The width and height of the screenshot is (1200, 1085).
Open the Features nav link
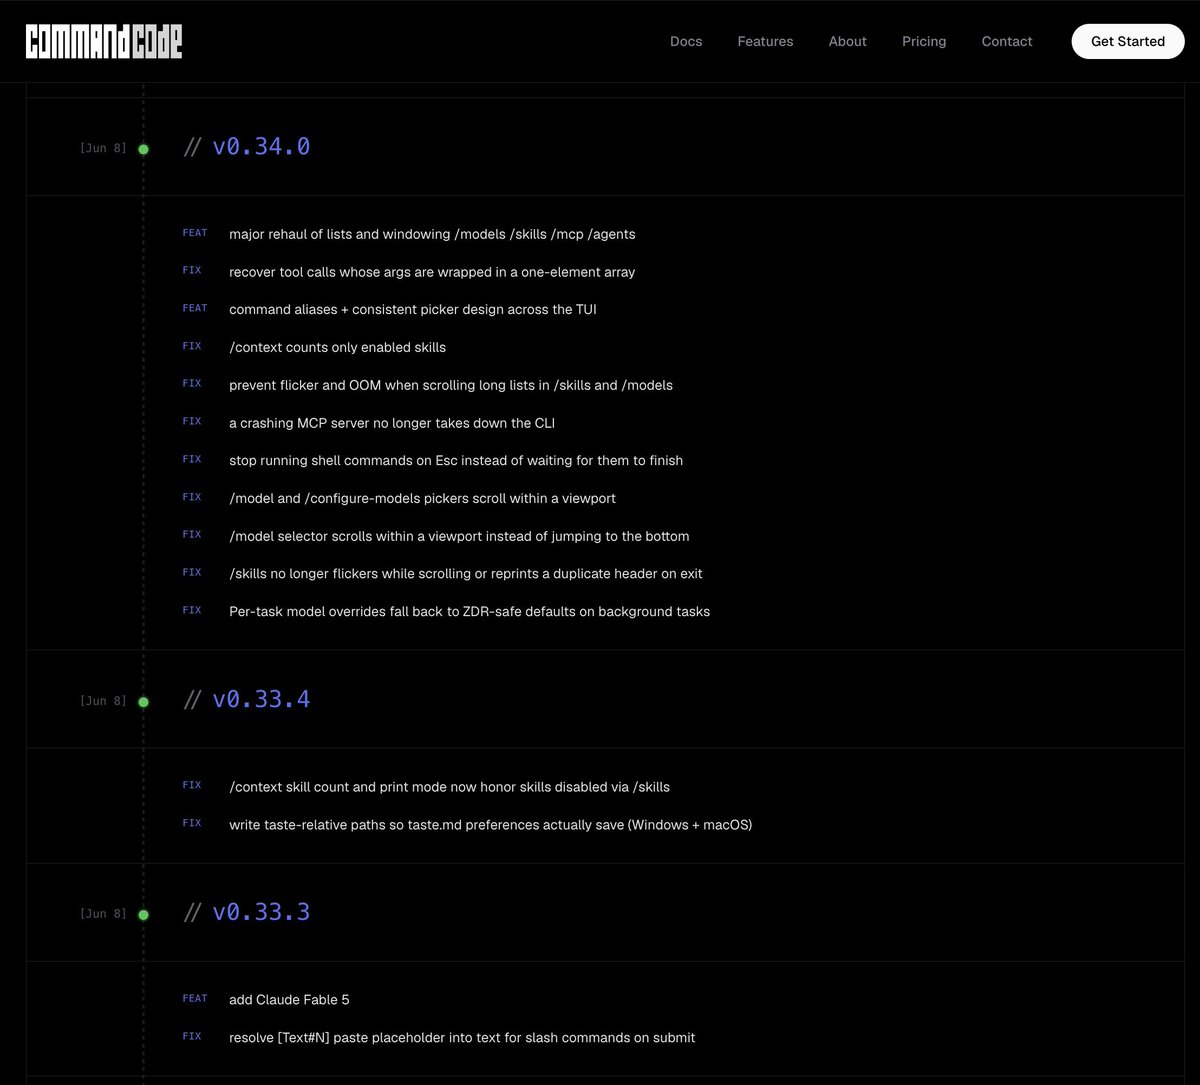[x=765, y=41]
